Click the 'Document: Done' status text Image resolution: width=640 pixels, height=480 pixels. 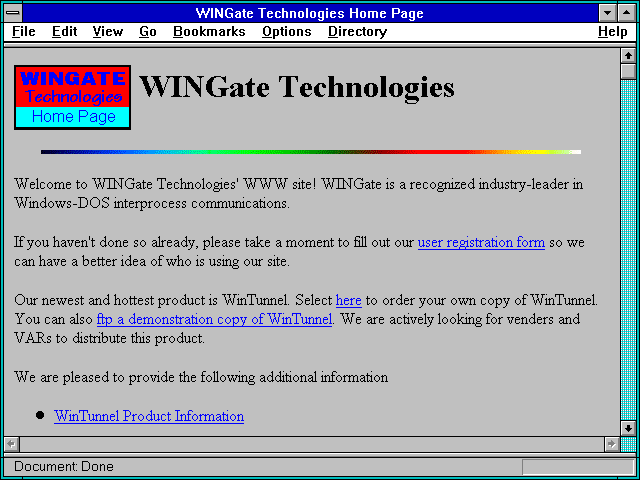pyautogui.click(x=64, y=467)
